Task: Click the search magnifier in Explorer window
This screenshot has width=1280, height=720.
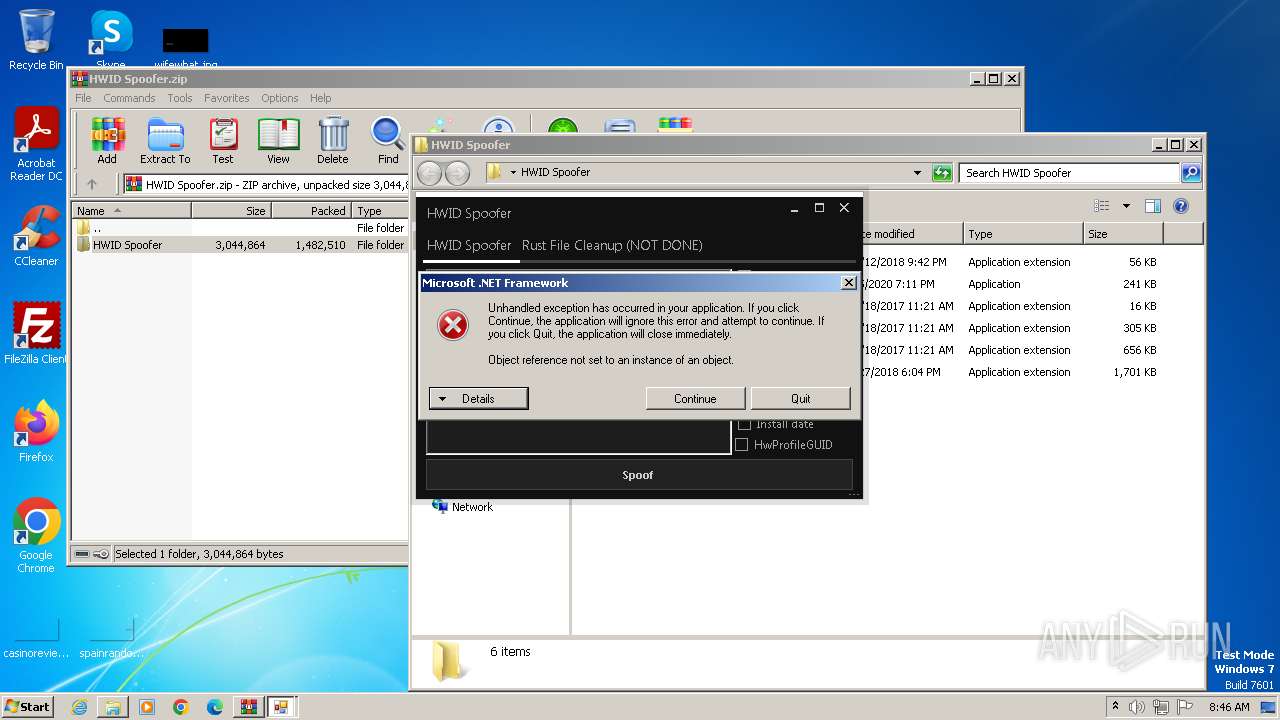Action: coord(1190,173)
